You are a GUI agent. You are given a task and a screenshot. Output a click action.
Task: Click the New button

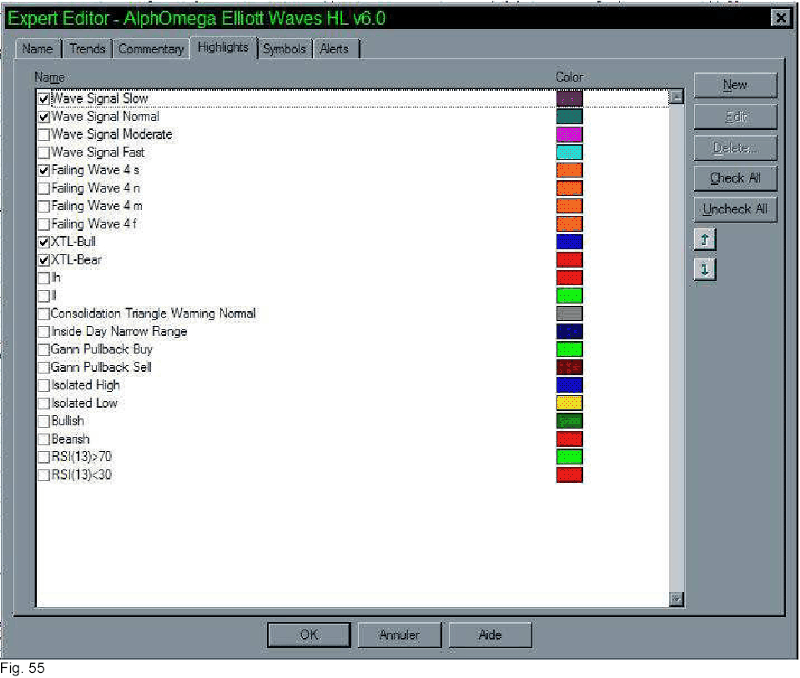pos(735,85)
